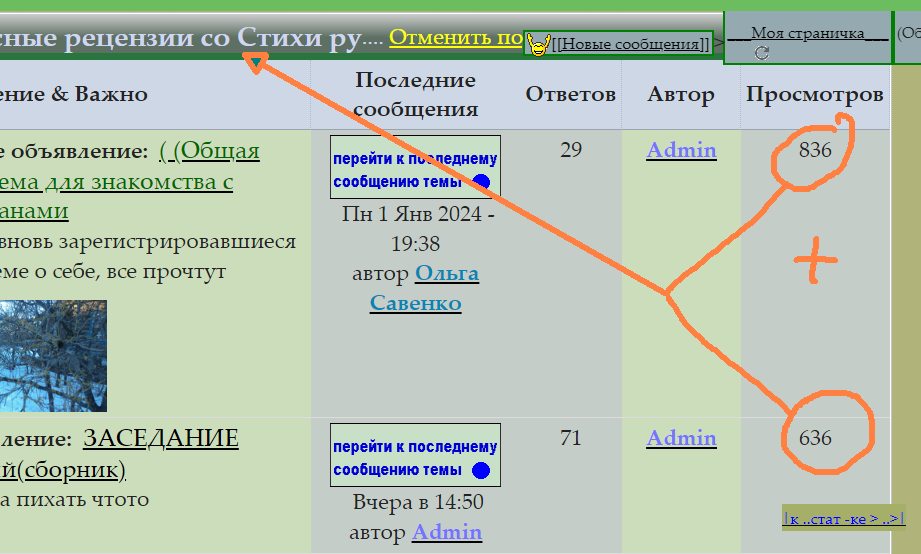Click the Ответов column header
Image resolution: width=921 pixels, height=554 pixels.
(570, 95)
